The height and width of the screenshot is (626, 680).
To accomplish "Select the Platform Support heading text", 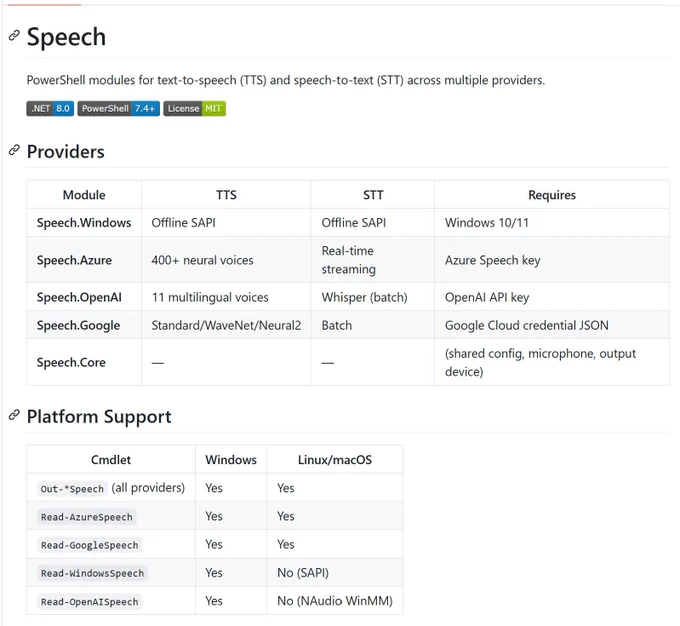I will tap(99, 417).
